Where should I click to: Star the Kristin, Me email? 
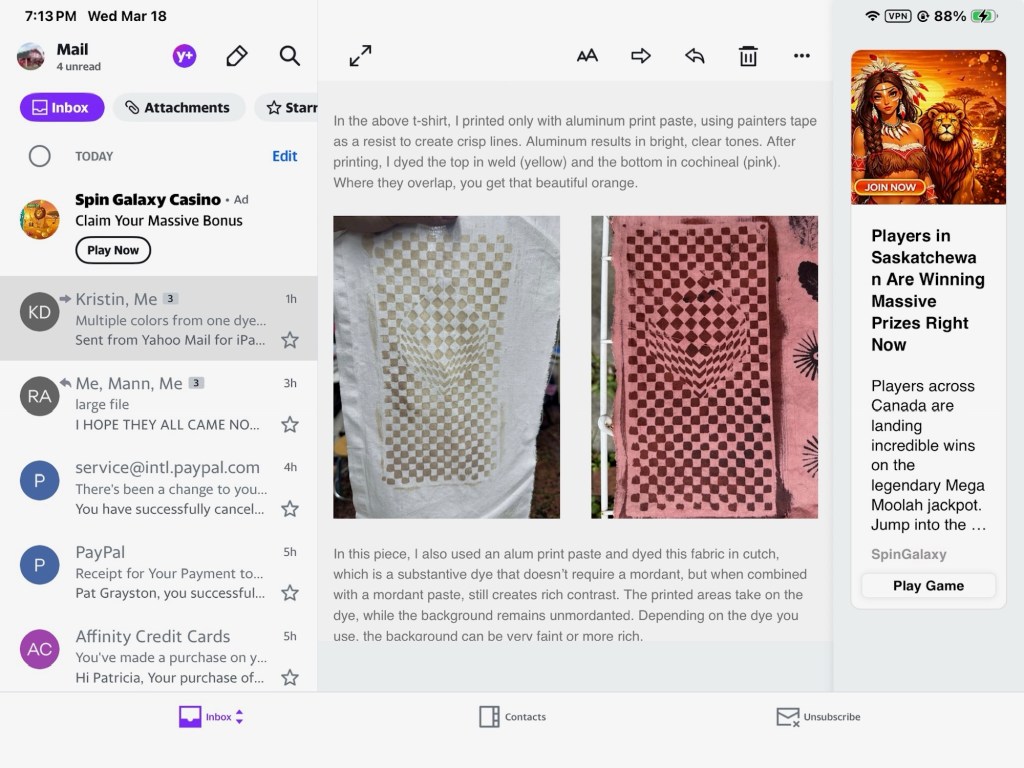(290, 340)
